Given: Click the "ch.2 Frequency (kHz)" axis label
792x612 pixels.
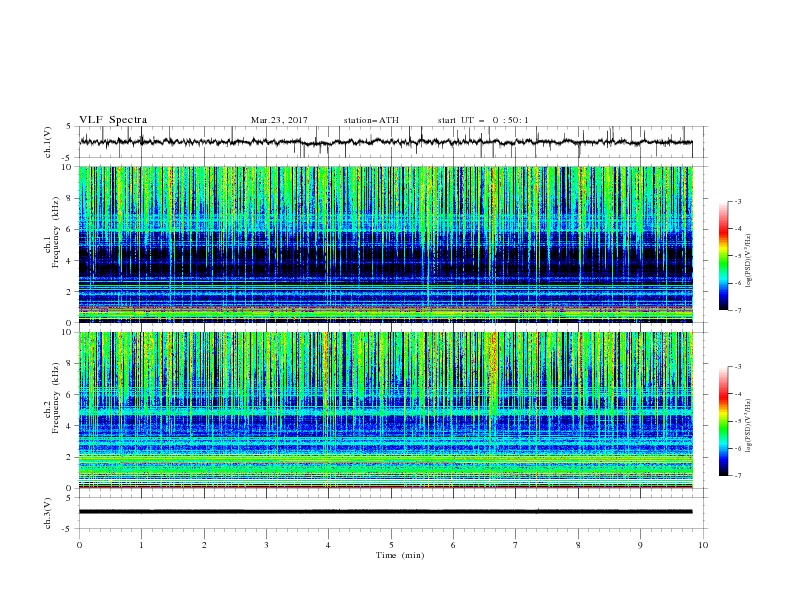Looking at the screenshot, I should coord(52,398).
